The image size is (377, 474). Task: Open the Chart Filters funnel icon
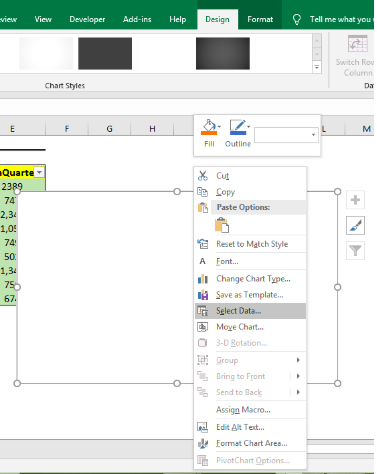355,251
